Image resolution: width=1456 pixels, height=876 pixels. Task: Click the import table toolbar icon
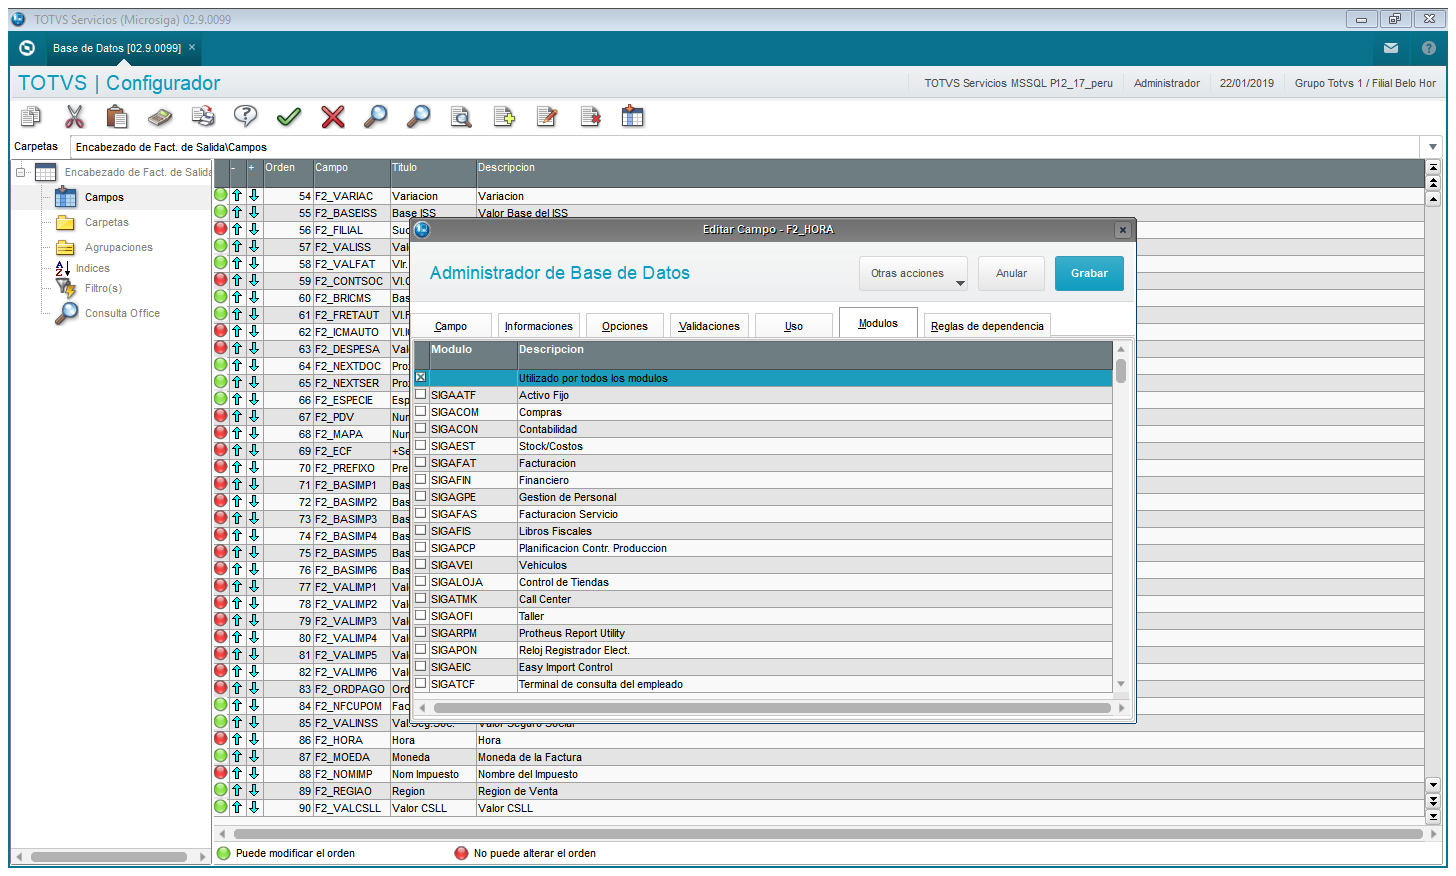click(x=633, y=117)
